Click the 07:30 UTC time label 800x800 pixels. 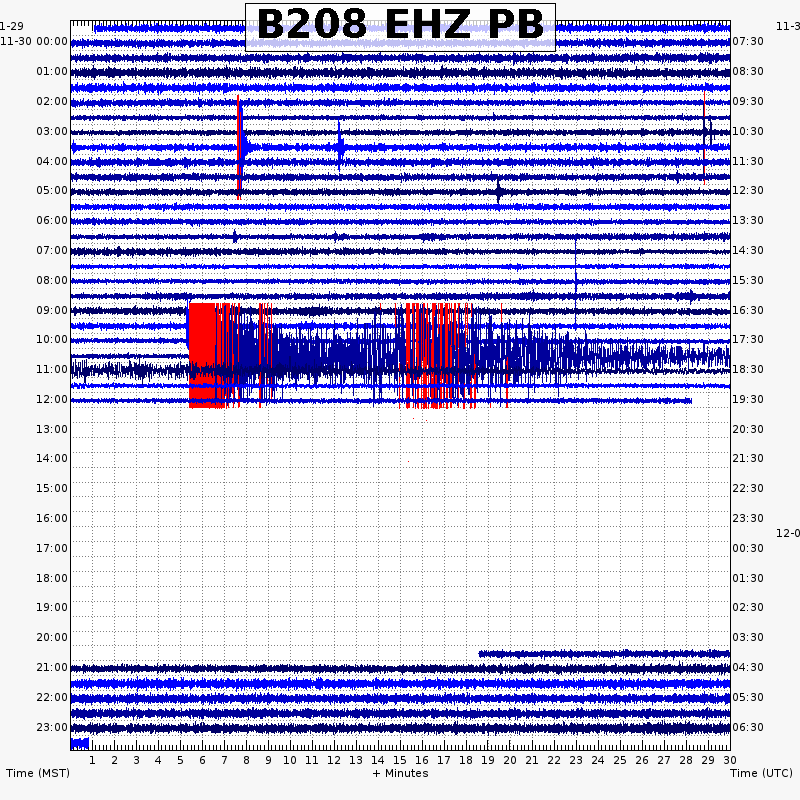coord(748,41)
